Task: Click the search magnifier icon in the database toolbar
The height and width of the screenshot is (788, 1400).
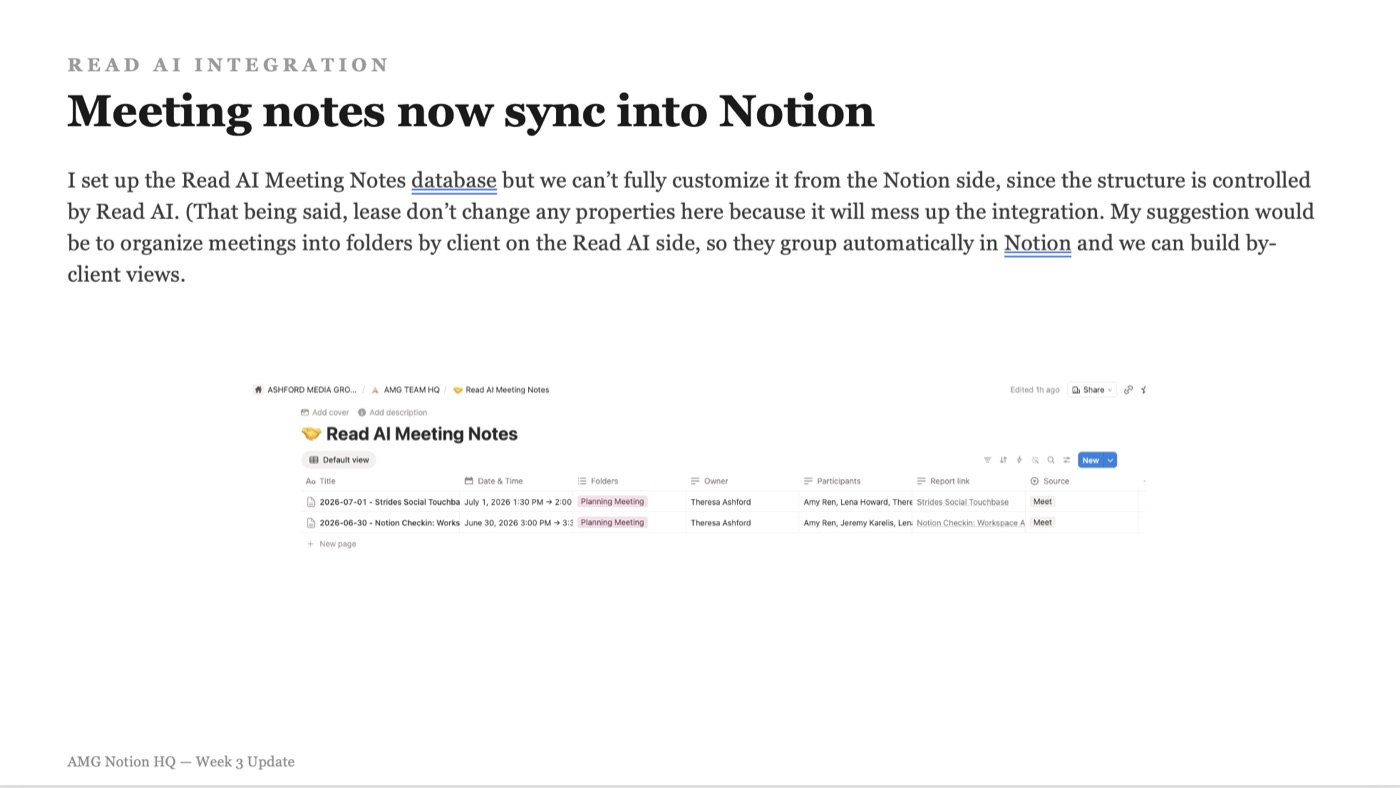Action: click(1051, 460)
